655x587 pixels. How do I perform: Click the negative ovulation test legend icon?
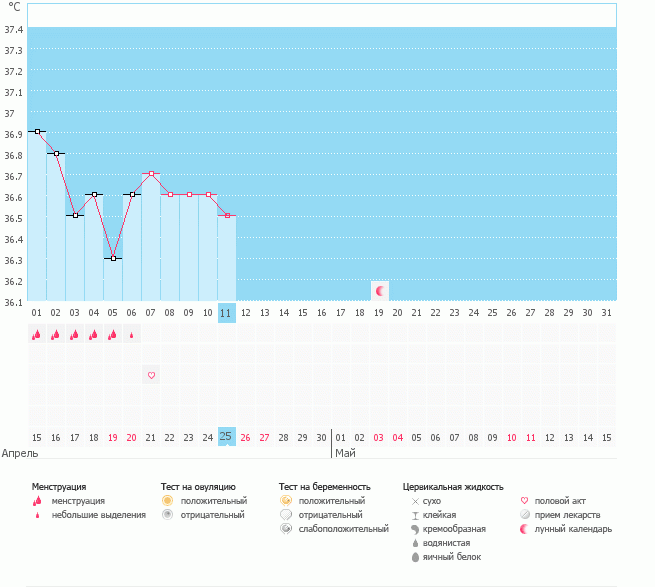168,514
